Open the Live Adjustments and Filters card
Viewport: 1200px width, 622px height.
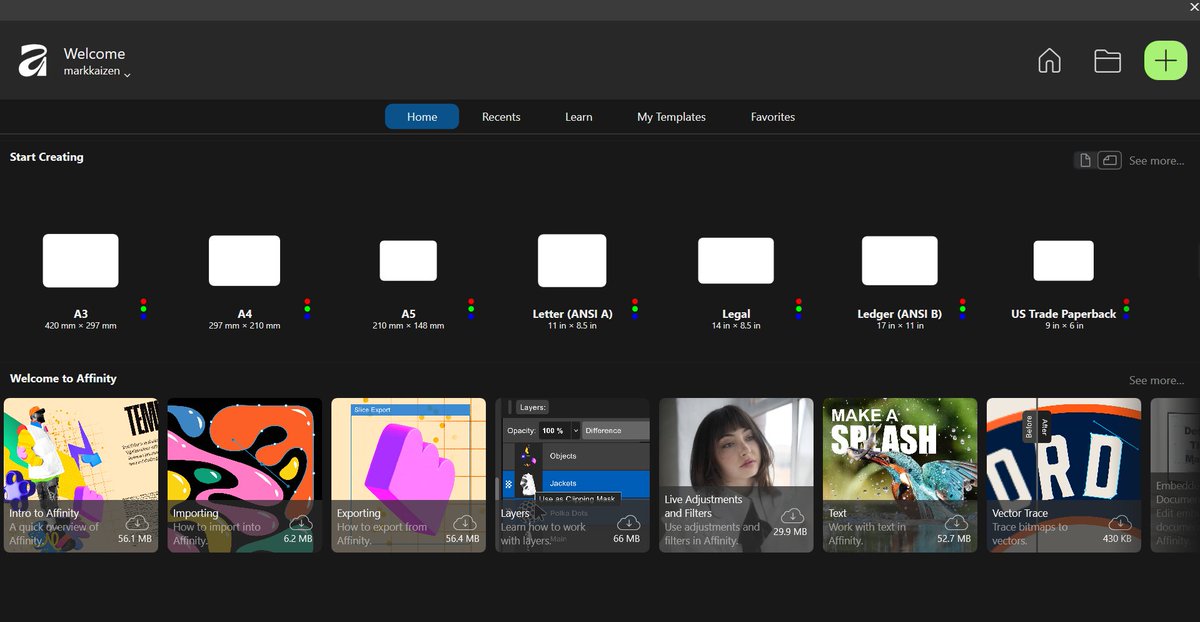(x=737, y=475)
